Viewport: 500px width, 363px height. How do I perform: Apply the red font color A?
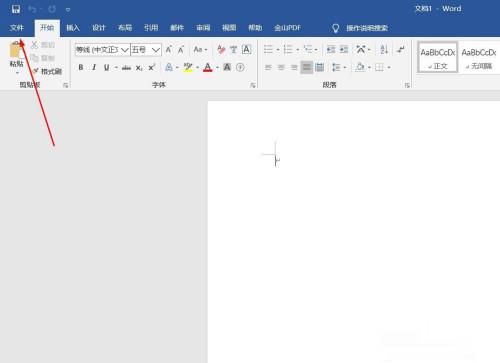coord(208,67)
